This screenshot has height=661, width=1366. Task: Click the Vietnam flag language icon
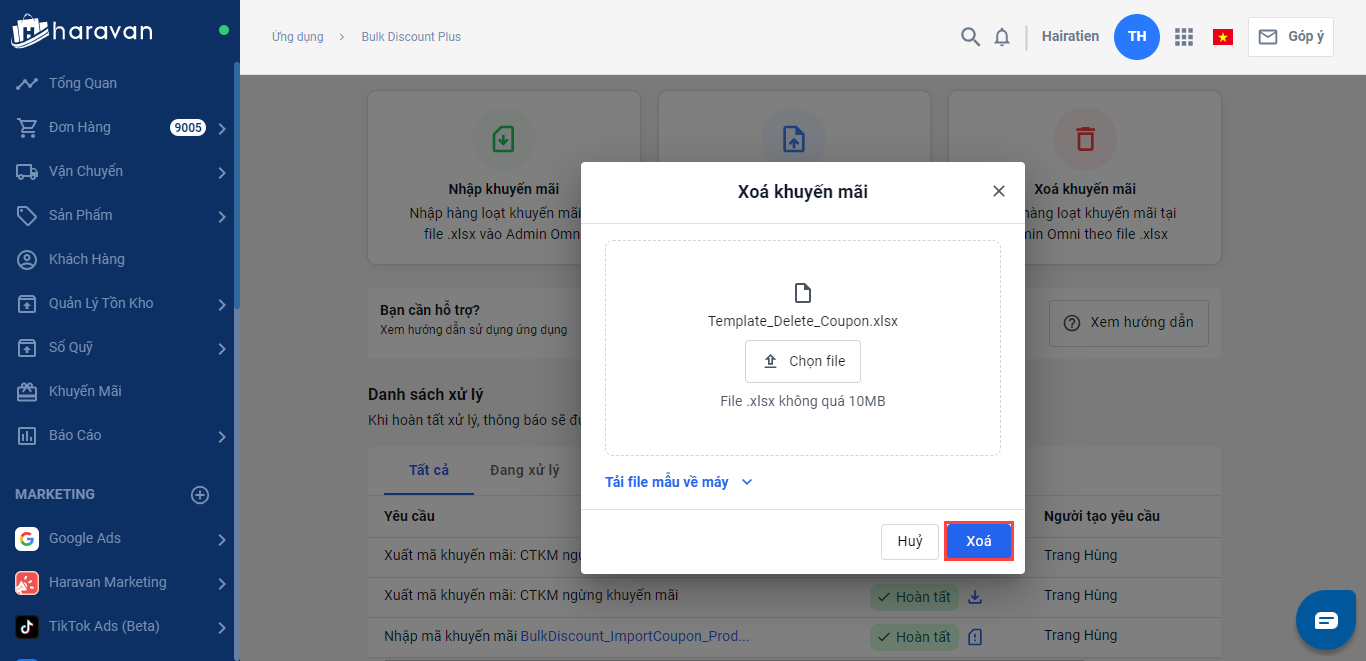coord(1222,37)
